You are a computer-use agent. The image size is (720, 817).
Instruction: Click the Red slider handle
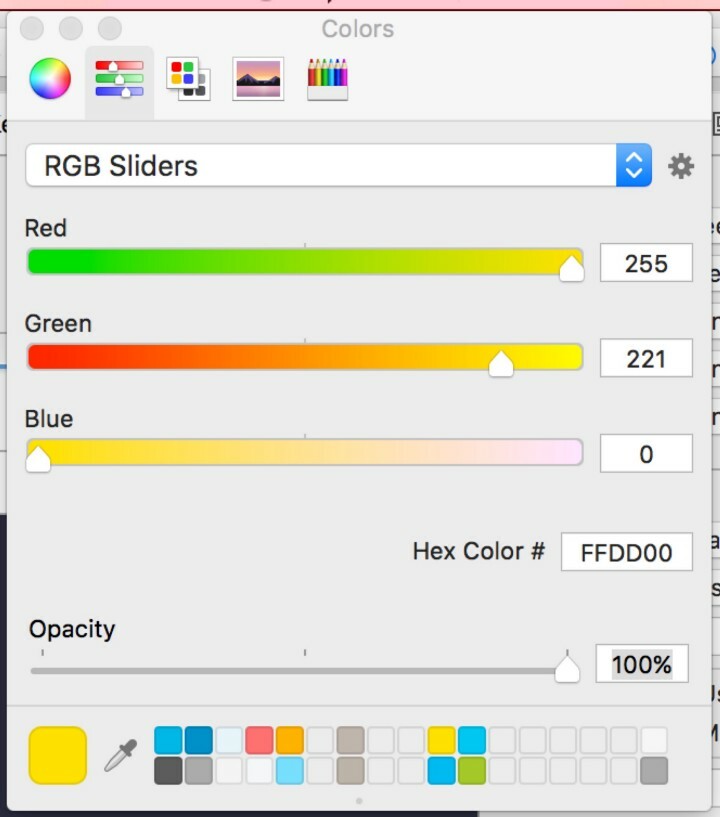(571, 268)
